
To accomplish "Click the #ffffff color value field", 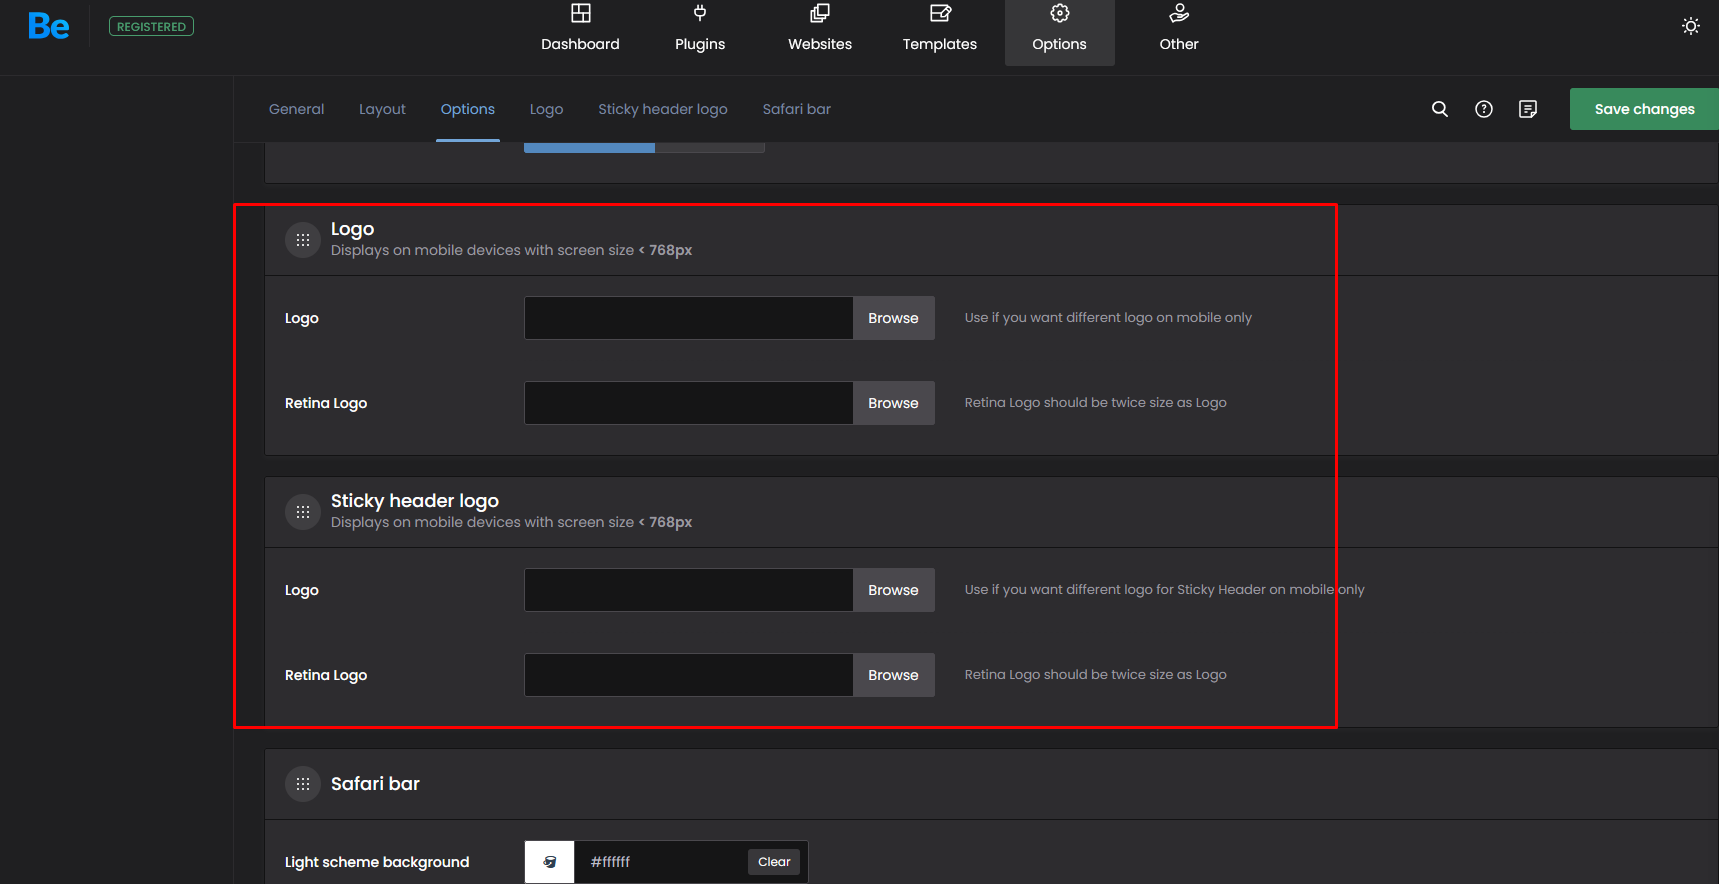I will point(660,862).
